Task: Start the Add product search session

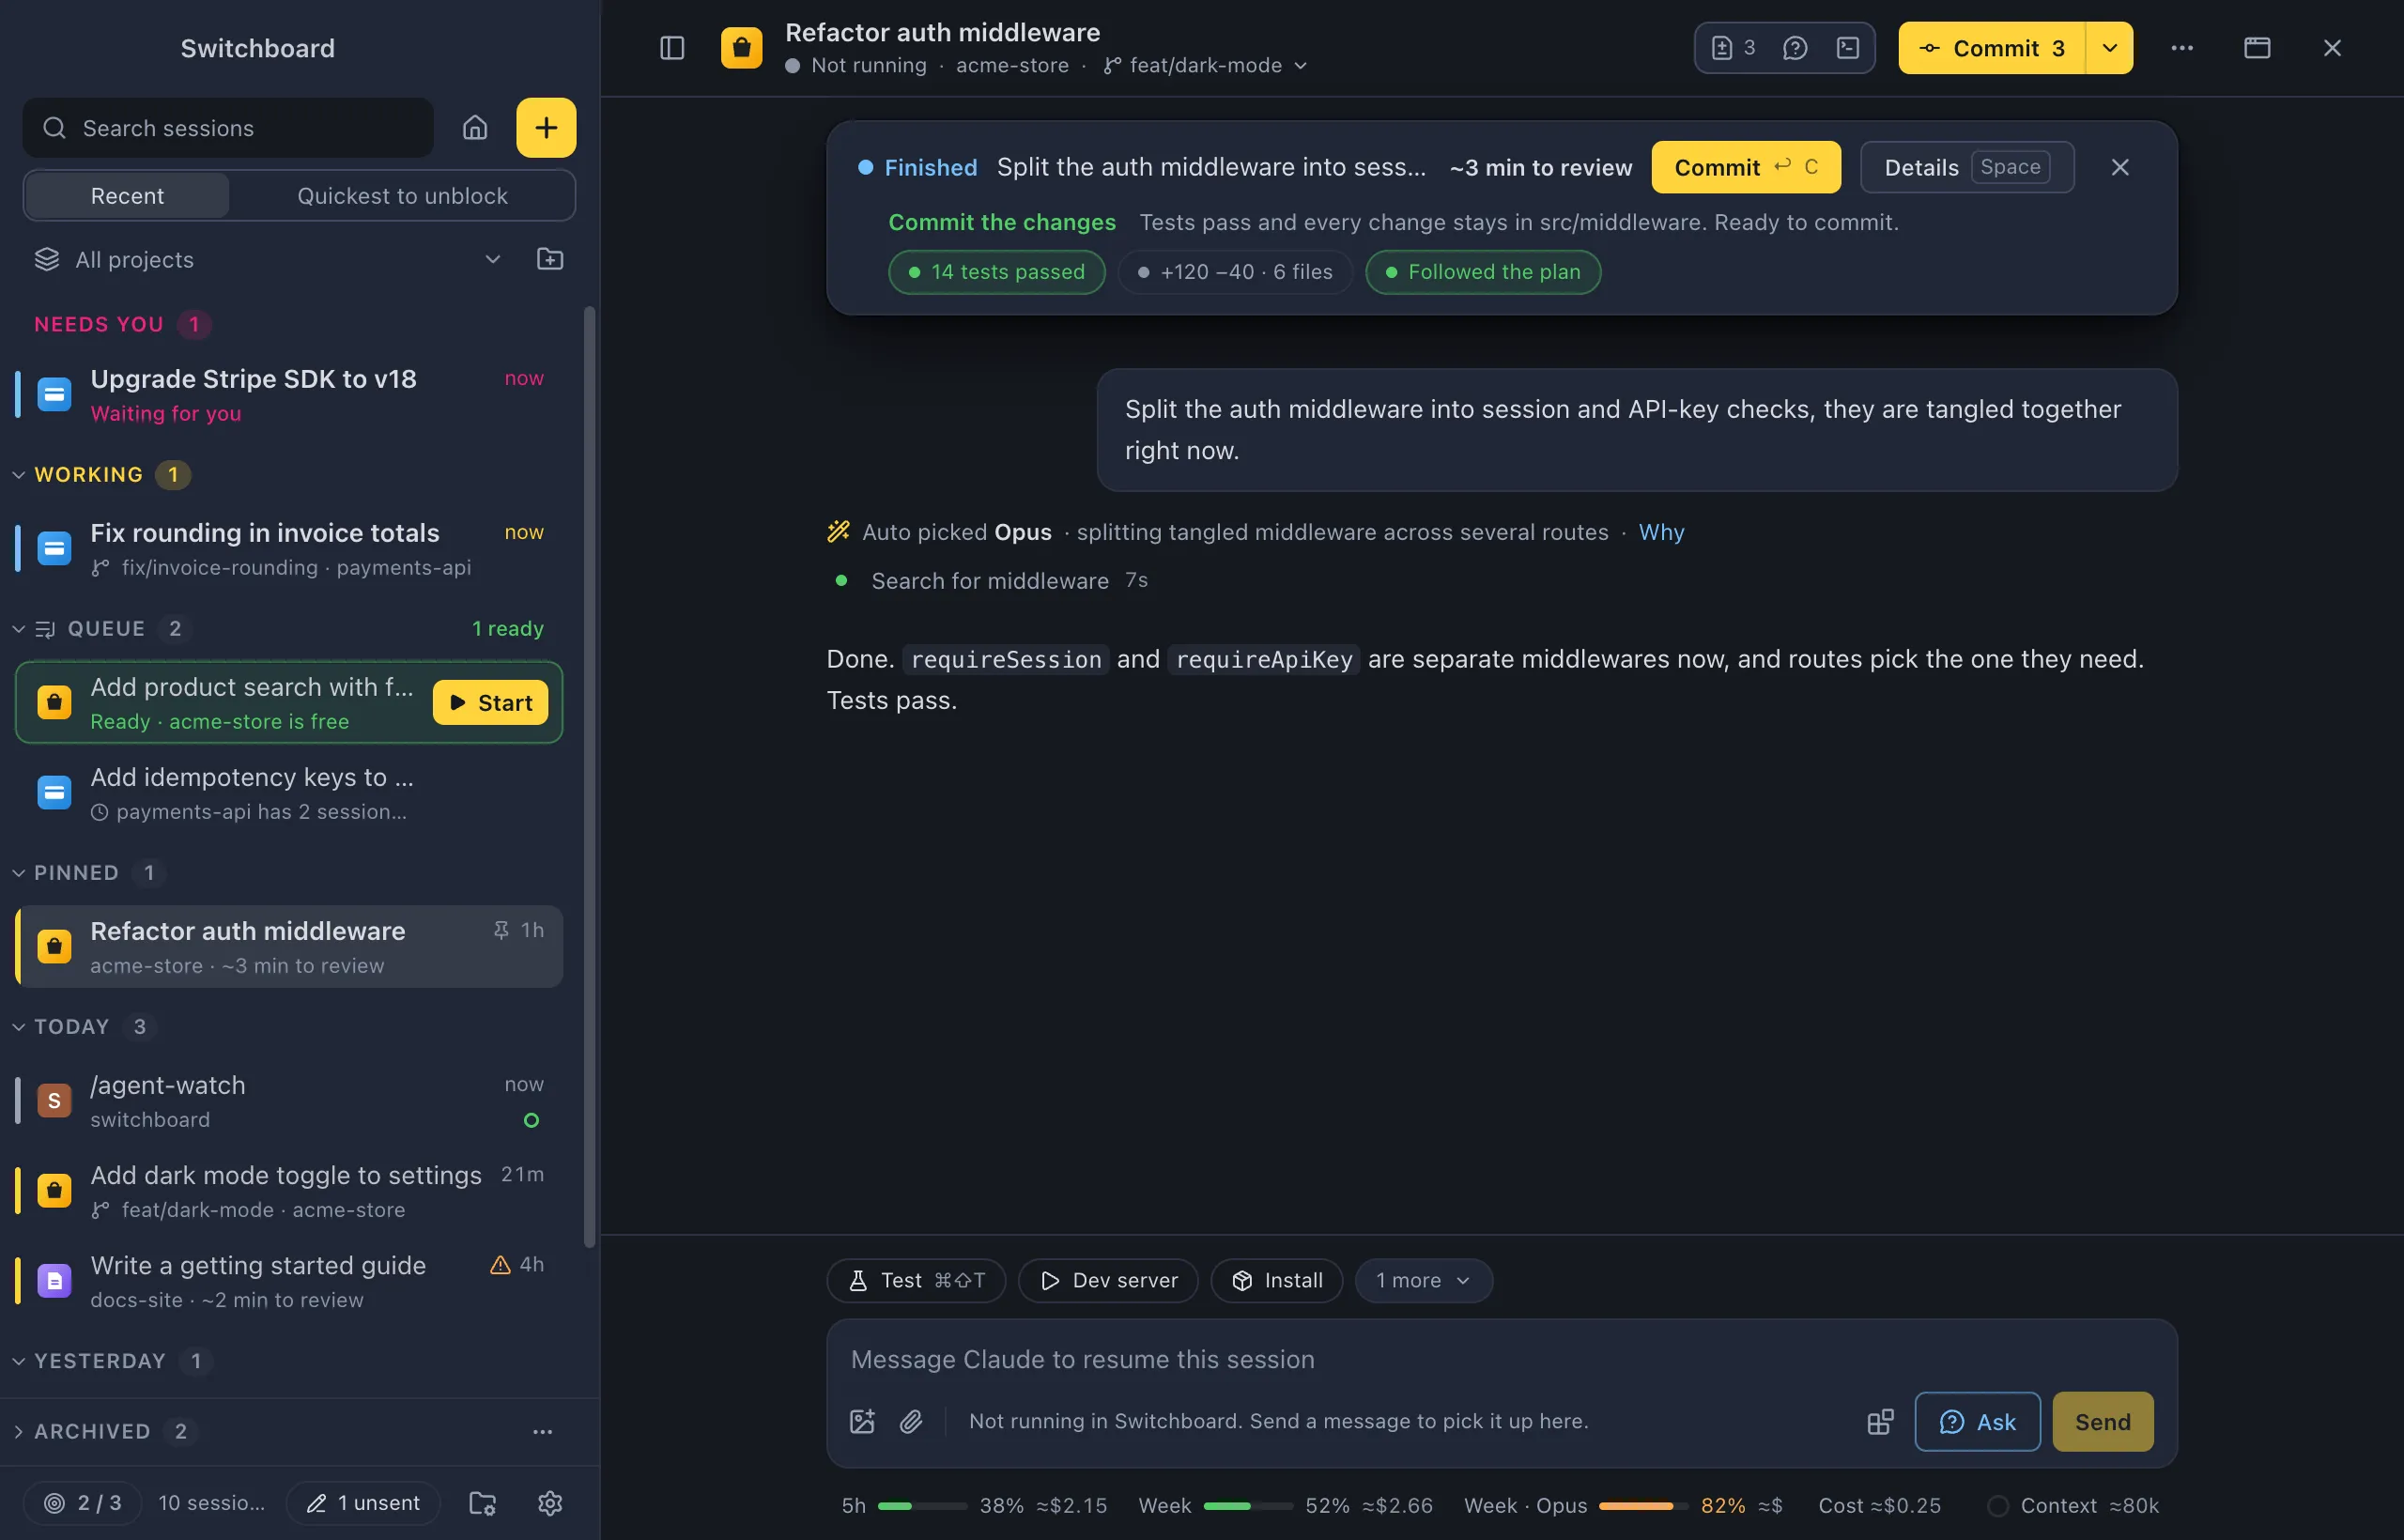Action: (x=490, y=702)
